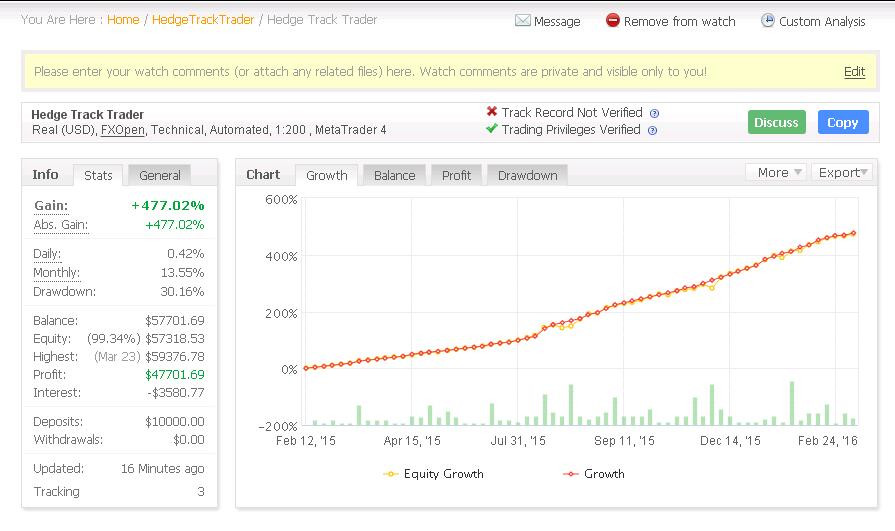The width and height of the screenshot is (895, 531).
Task: Open the Export dropdown in chart panel
Action: 842,172
